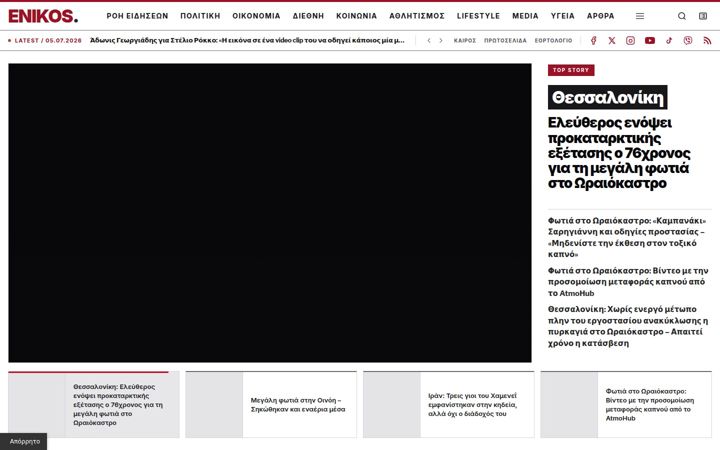Open AtmoHub smoke simulation video article
720x450 pixels.
point(628,282)
